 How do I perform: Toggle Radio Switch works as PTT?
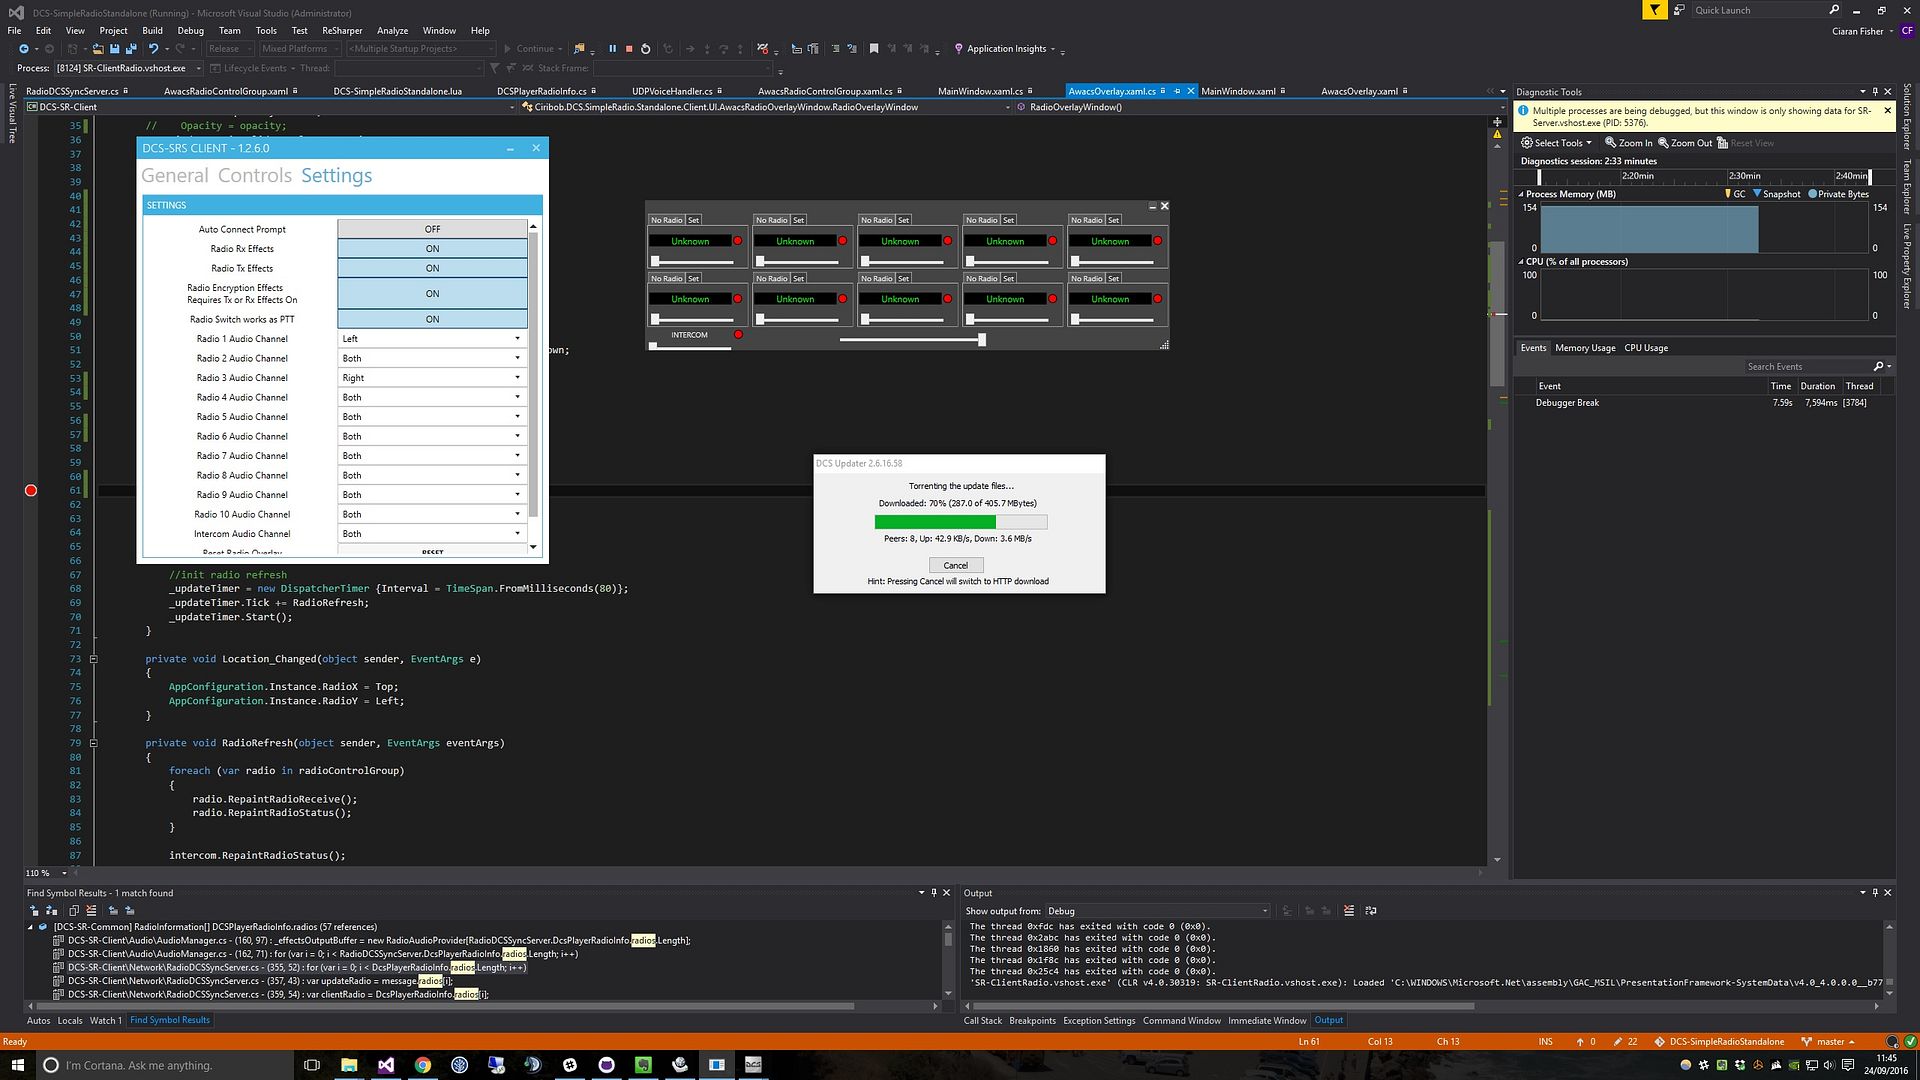pyautogui.click(x=432, y=319)
